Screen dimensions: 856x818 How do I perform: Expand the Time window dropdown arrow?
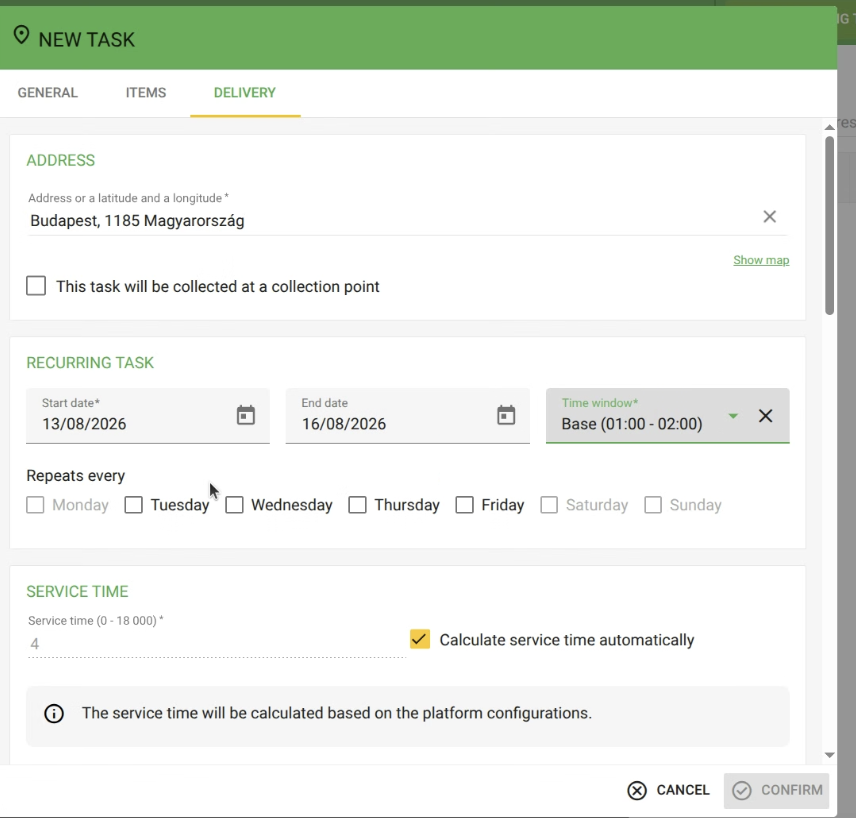click(x=733, y=416)
